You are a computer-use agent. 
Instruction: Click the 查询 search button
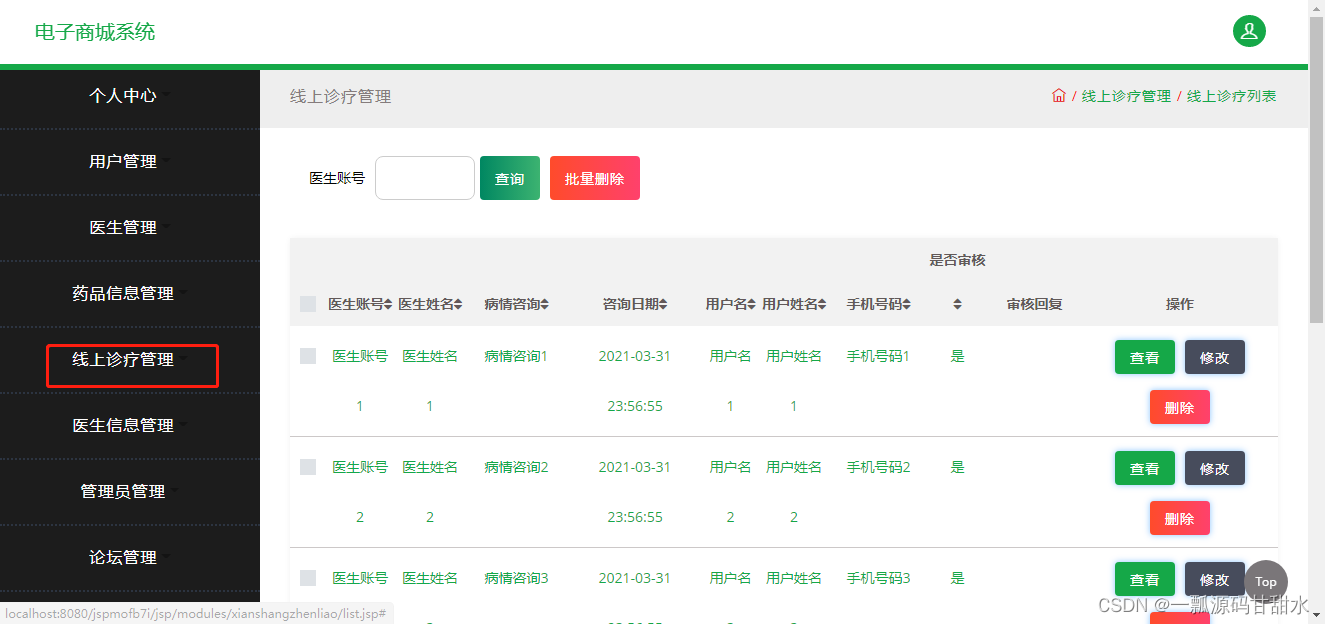[510, 178]
